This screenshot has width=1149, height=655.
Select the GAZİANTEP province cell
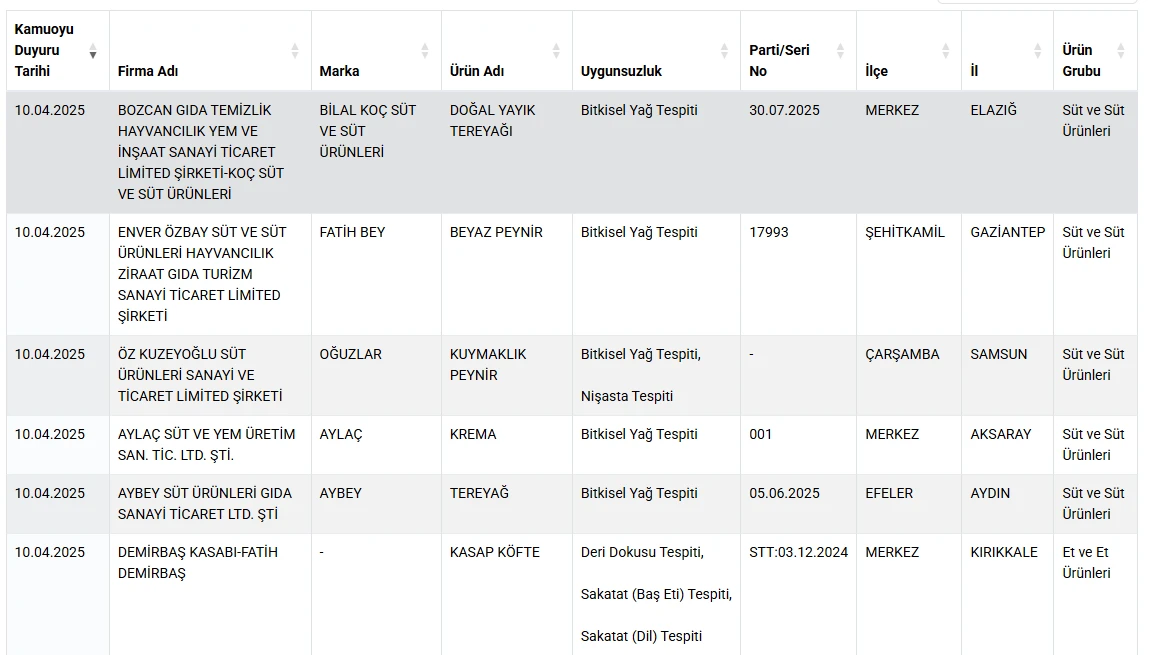[1008, 274]
